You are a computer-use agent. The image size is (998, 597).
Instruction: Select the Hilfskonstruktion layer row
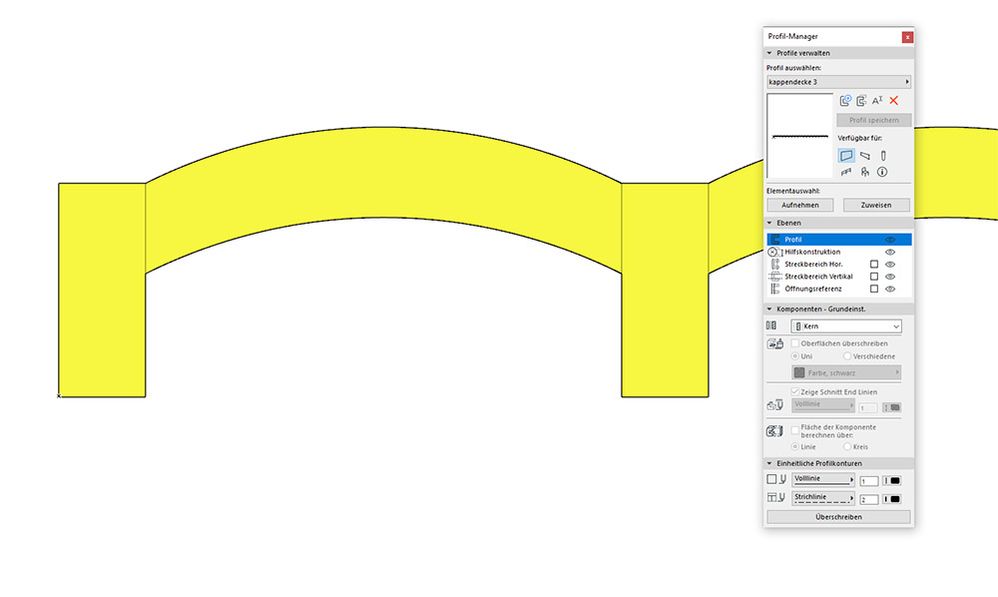coord(840,252)
